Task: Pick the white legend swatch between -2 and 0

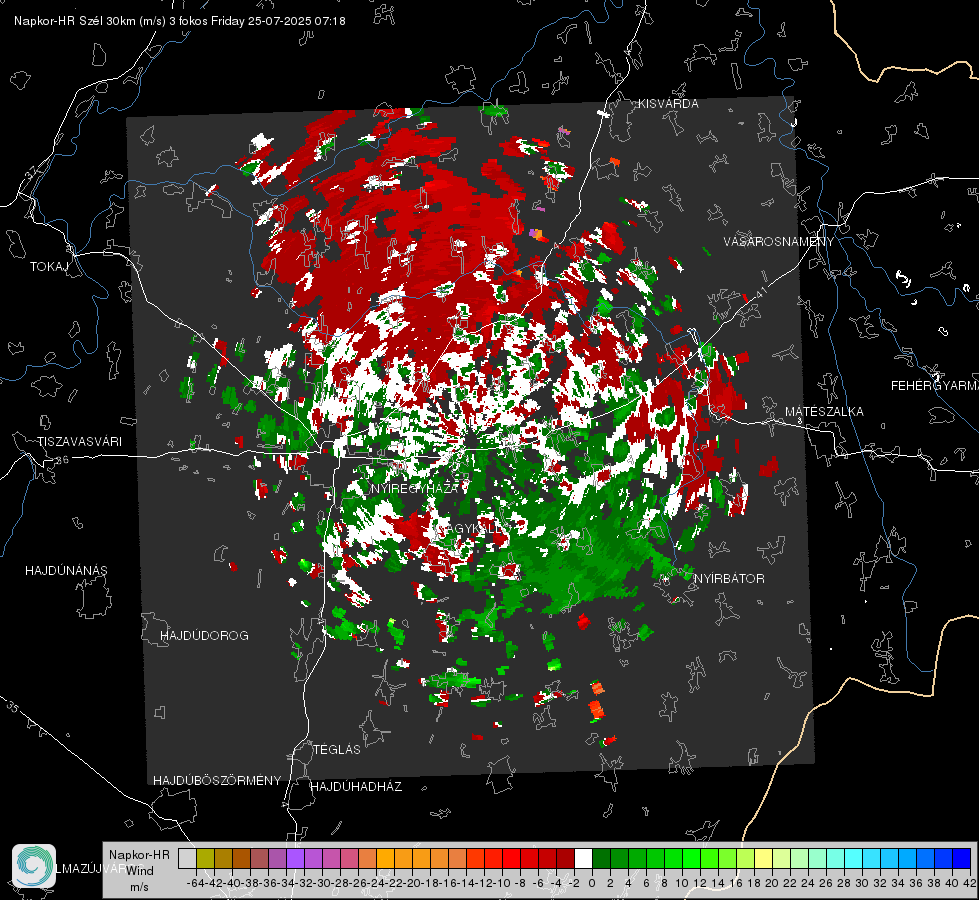Action: coord(583,859)
